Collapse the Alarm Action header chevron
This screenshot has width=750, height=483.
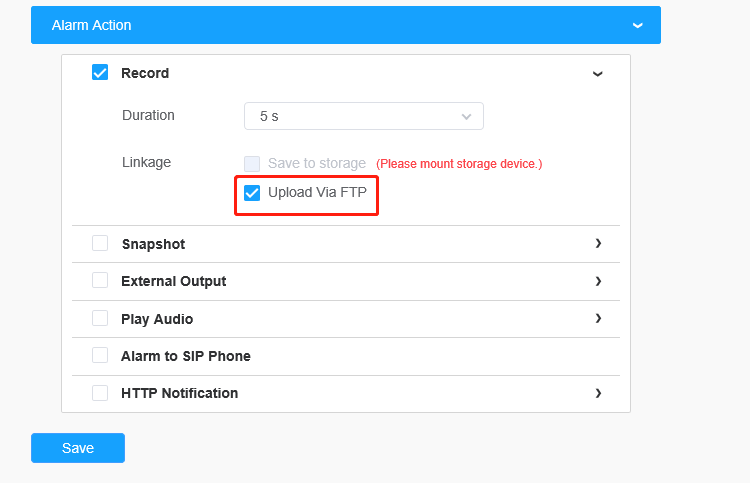[x=637, y=25]
